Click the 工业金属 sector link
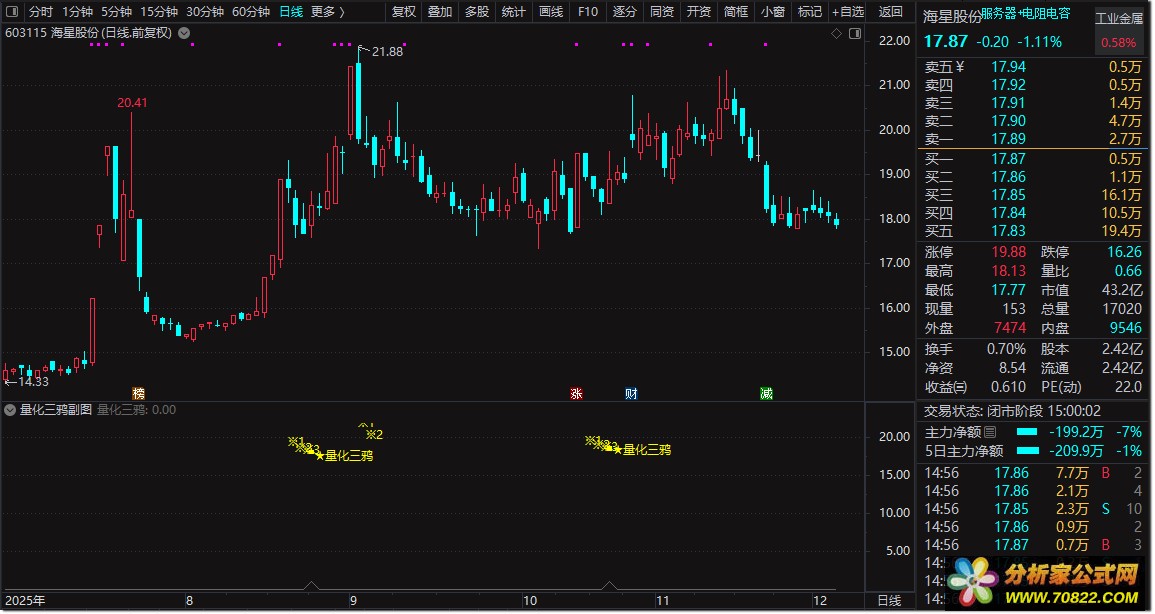 pos(1118,19)
